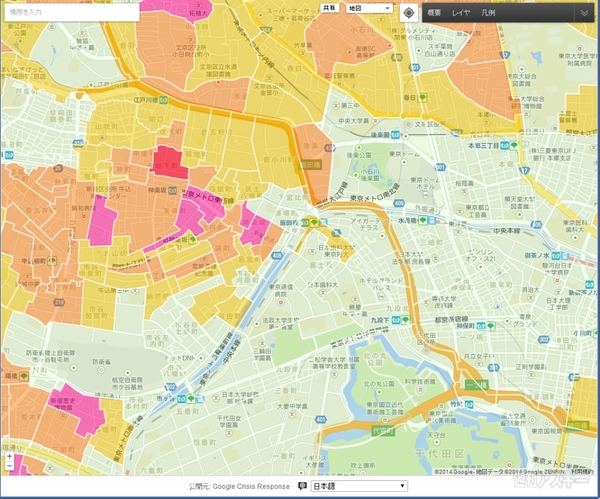
Task: Select 竹橋 metro station icon
Action: pos(469,403)
